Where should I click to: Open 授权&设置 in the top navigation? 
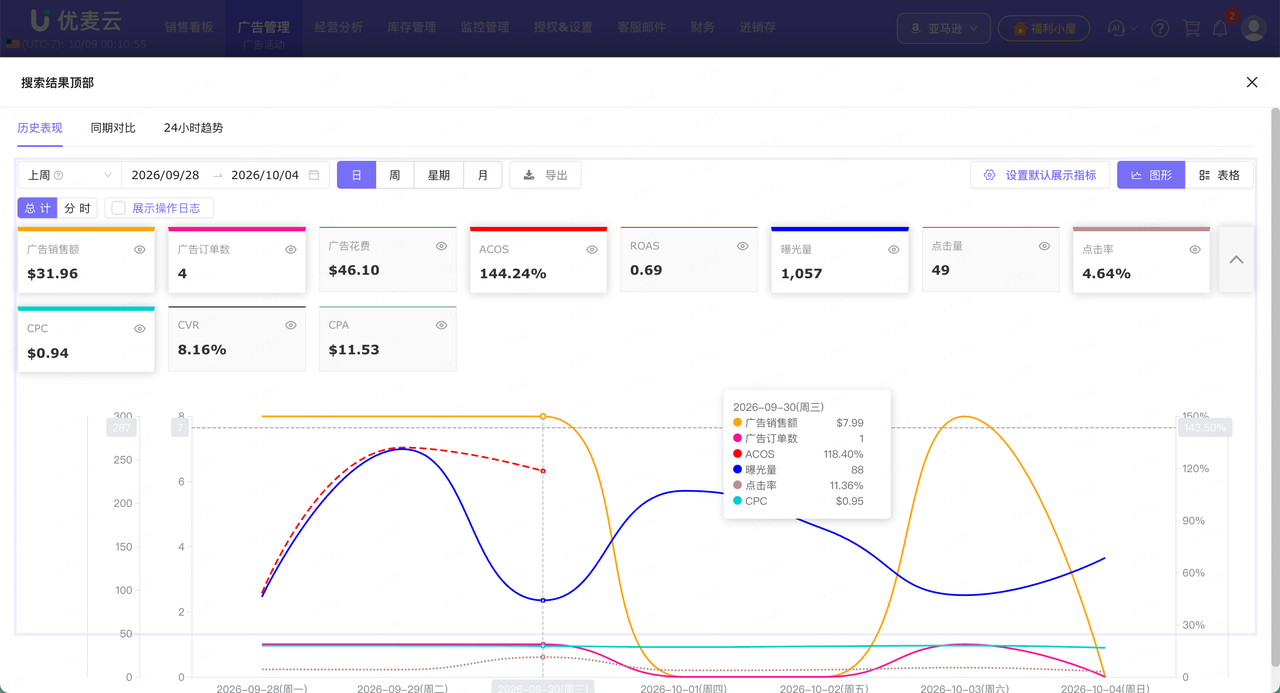(x=563, y=28)
